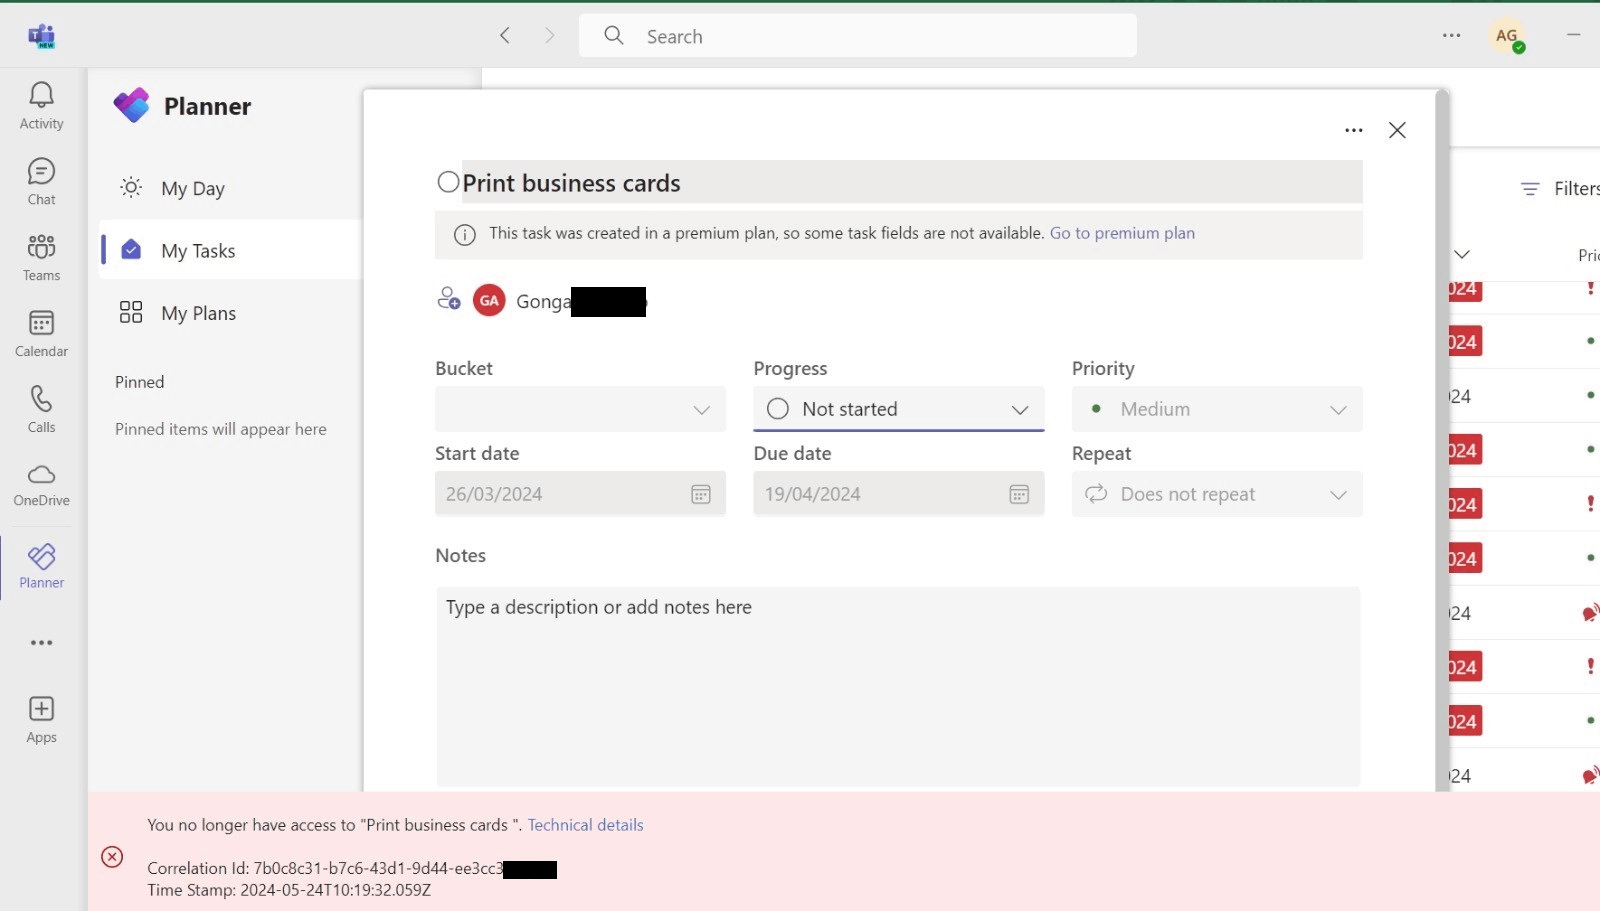Show more apps via sidebar ellipsis

[x=41, y=643]
